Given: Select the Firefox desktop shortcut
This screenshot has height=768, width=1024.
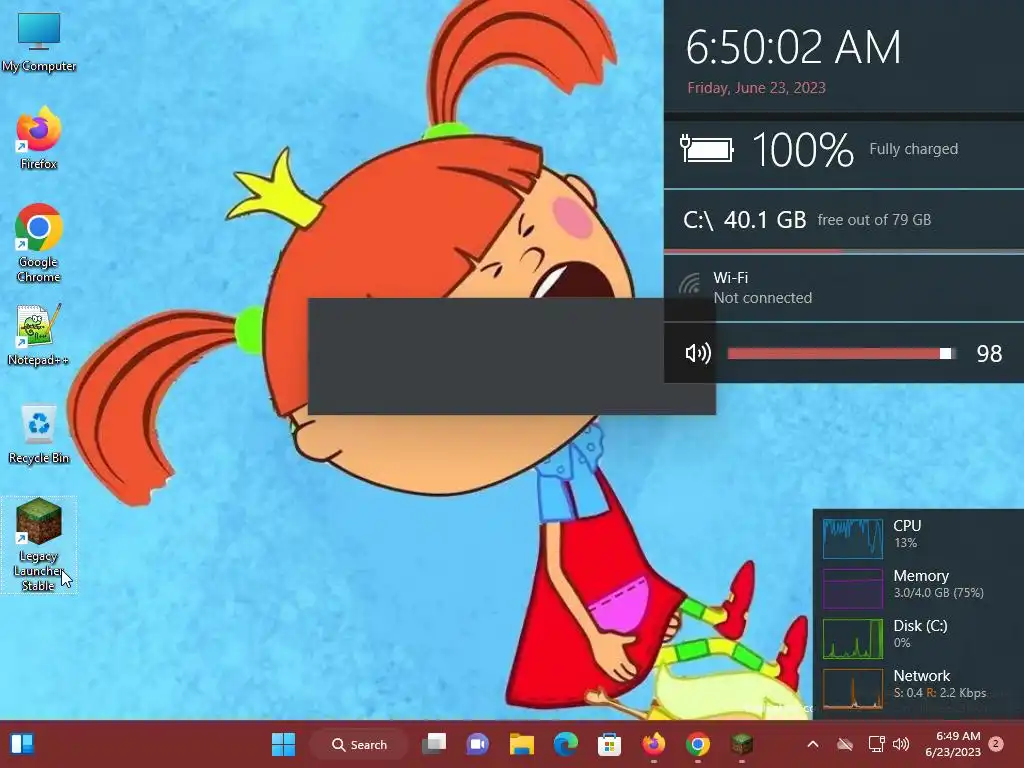Looking at the screenshot, I should (39, 139).
